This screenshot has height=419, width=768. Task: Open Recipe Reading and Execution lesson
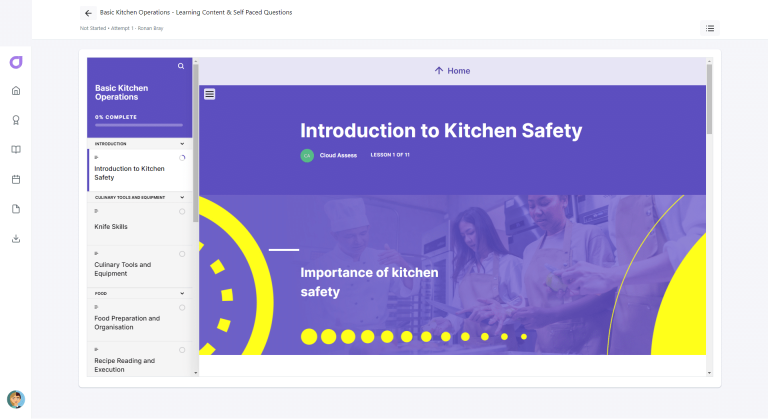click(x=140, y=360)
